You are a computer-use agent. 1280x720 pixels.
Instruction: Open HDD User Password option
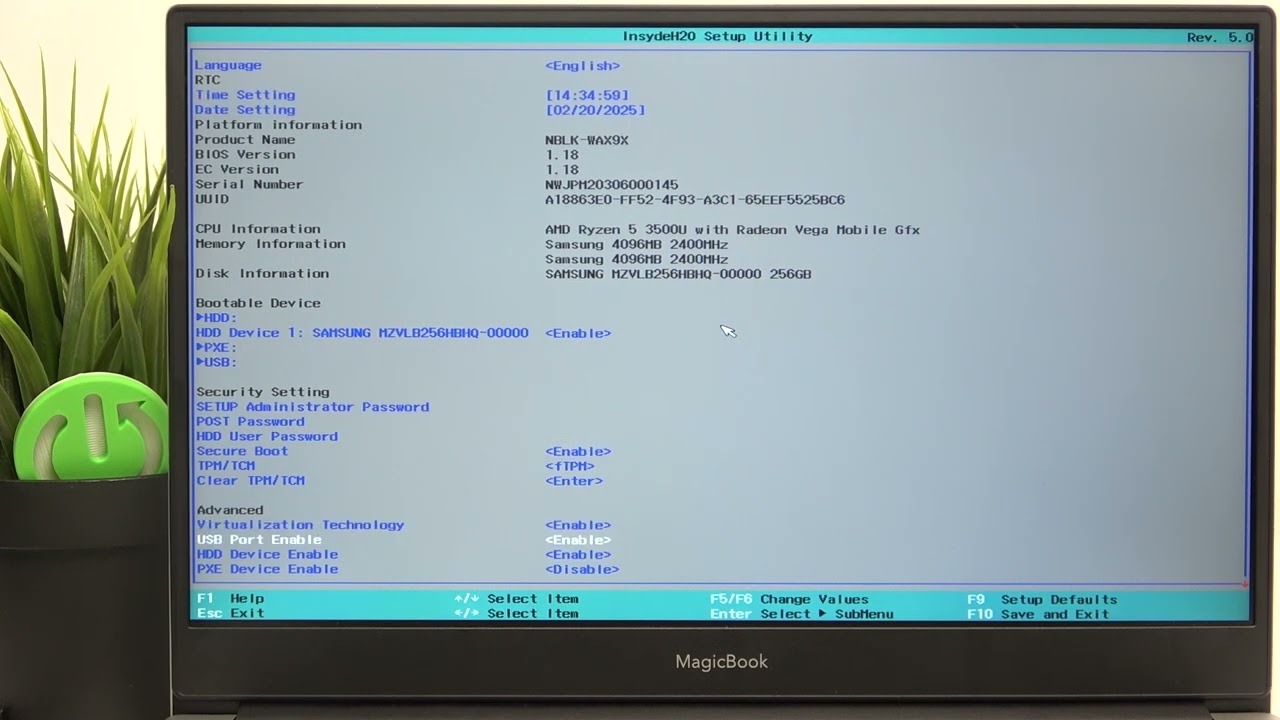pos(267,437)
